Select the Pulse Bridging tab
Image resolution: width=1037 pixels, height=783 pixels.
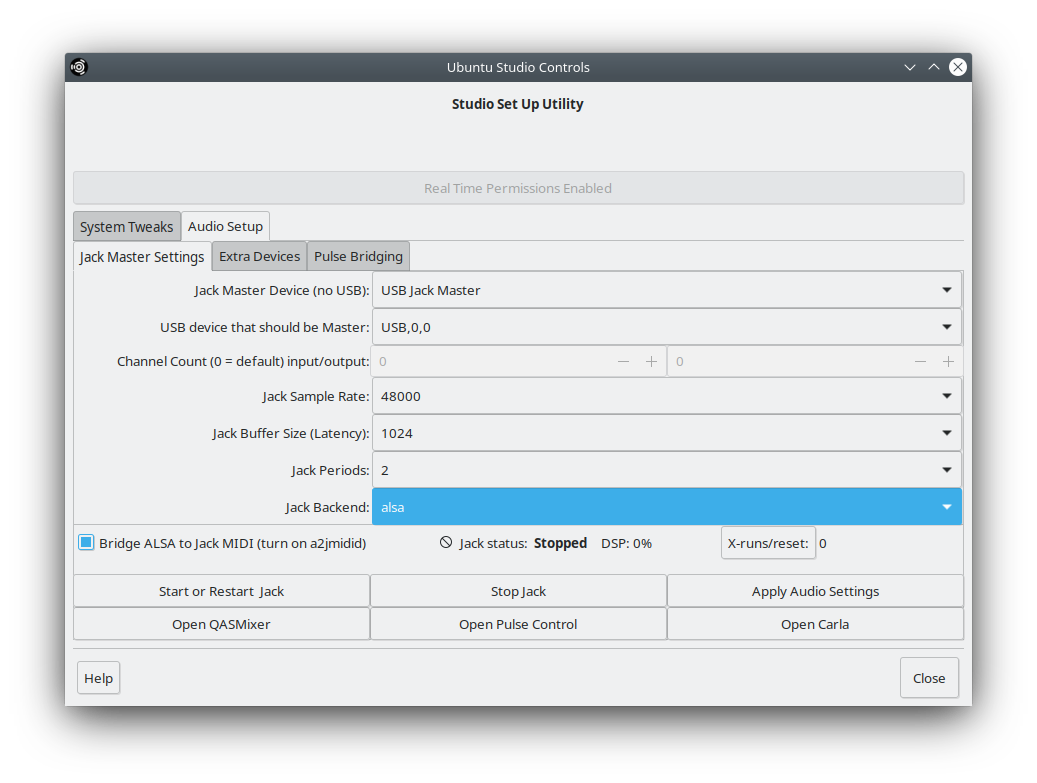tap(358, 256)
